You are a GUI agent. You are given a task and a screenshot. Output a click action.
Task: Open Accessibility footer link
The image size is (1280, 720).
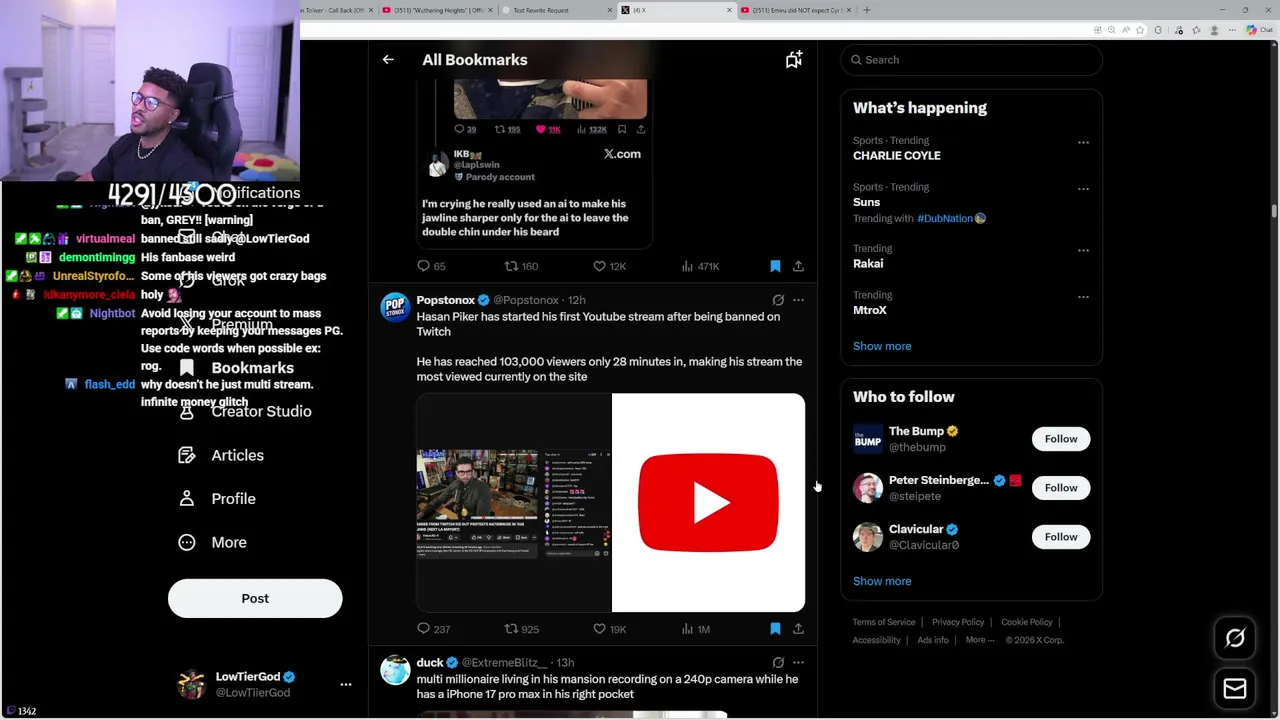tap(877, 640)
